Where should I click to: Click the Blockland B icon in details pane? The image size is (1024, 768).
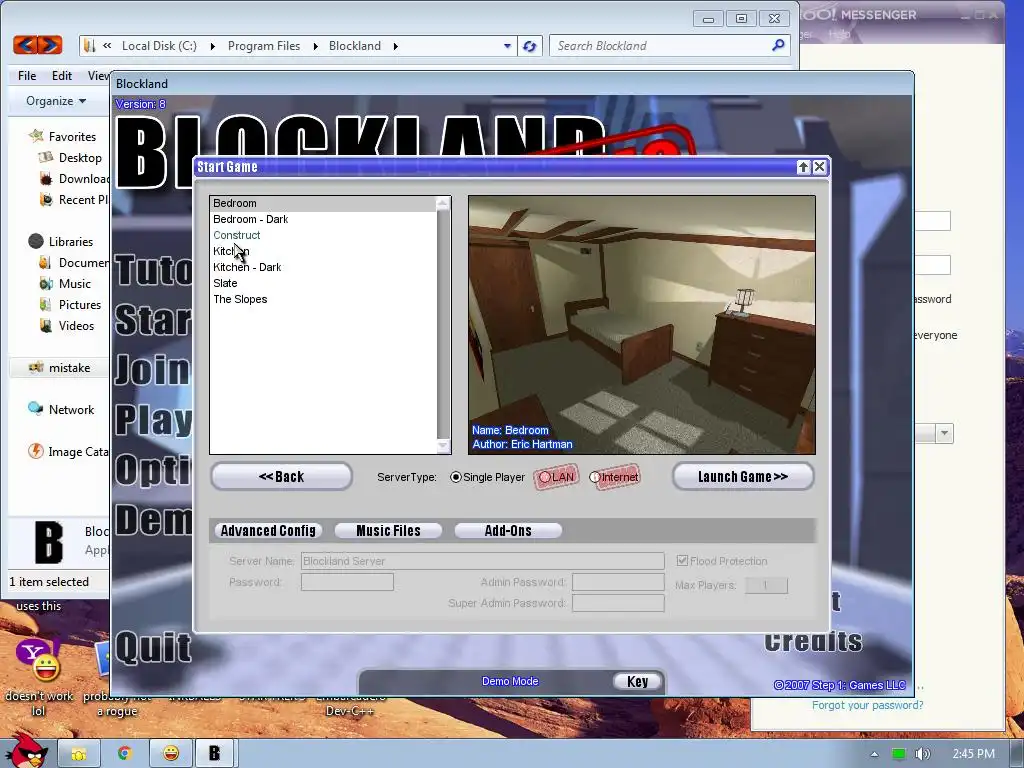click(49, 542)
